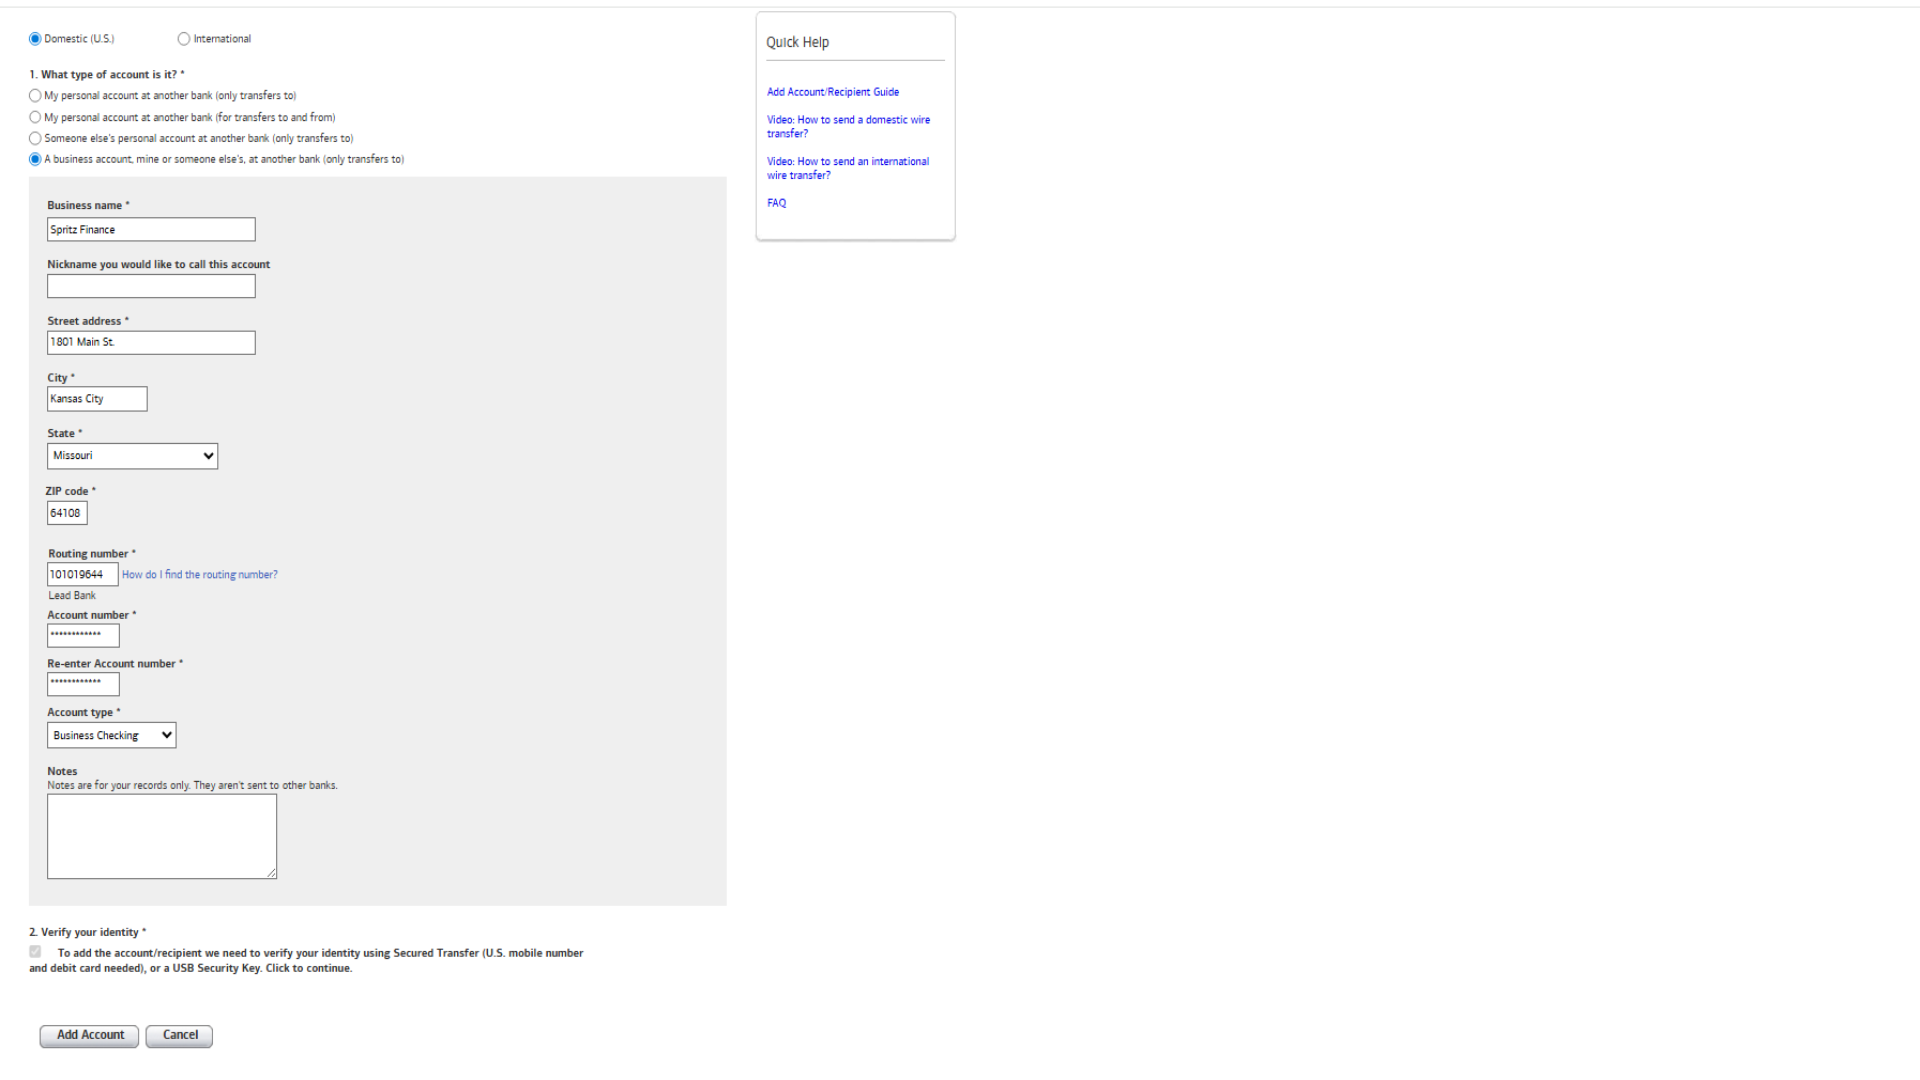Choose 'My personal account' transfers-to-only option
Viewport: 1920px width, 1080px height.
35,96
